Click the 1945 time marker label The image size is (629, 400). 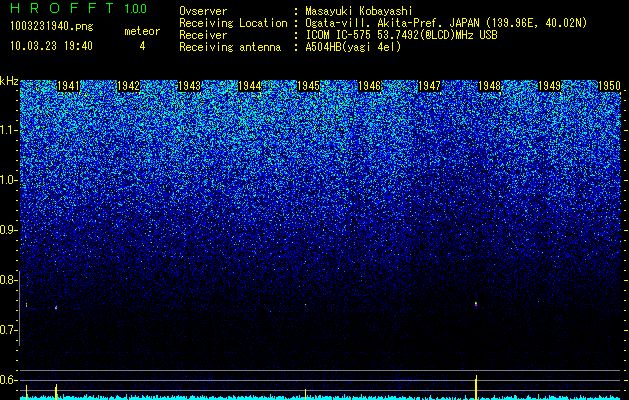coord(309,86)
